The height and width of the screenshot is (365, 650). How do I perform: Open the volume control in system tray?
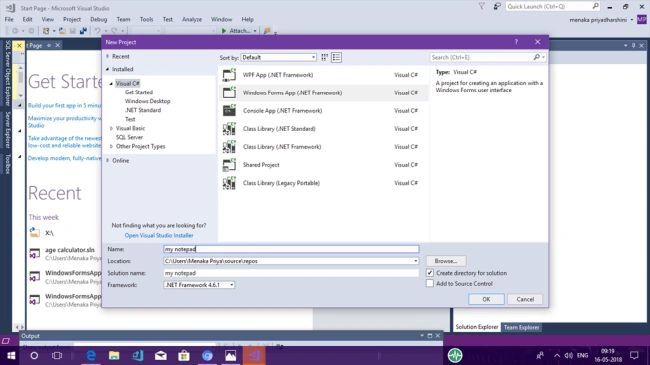(569, 355)
